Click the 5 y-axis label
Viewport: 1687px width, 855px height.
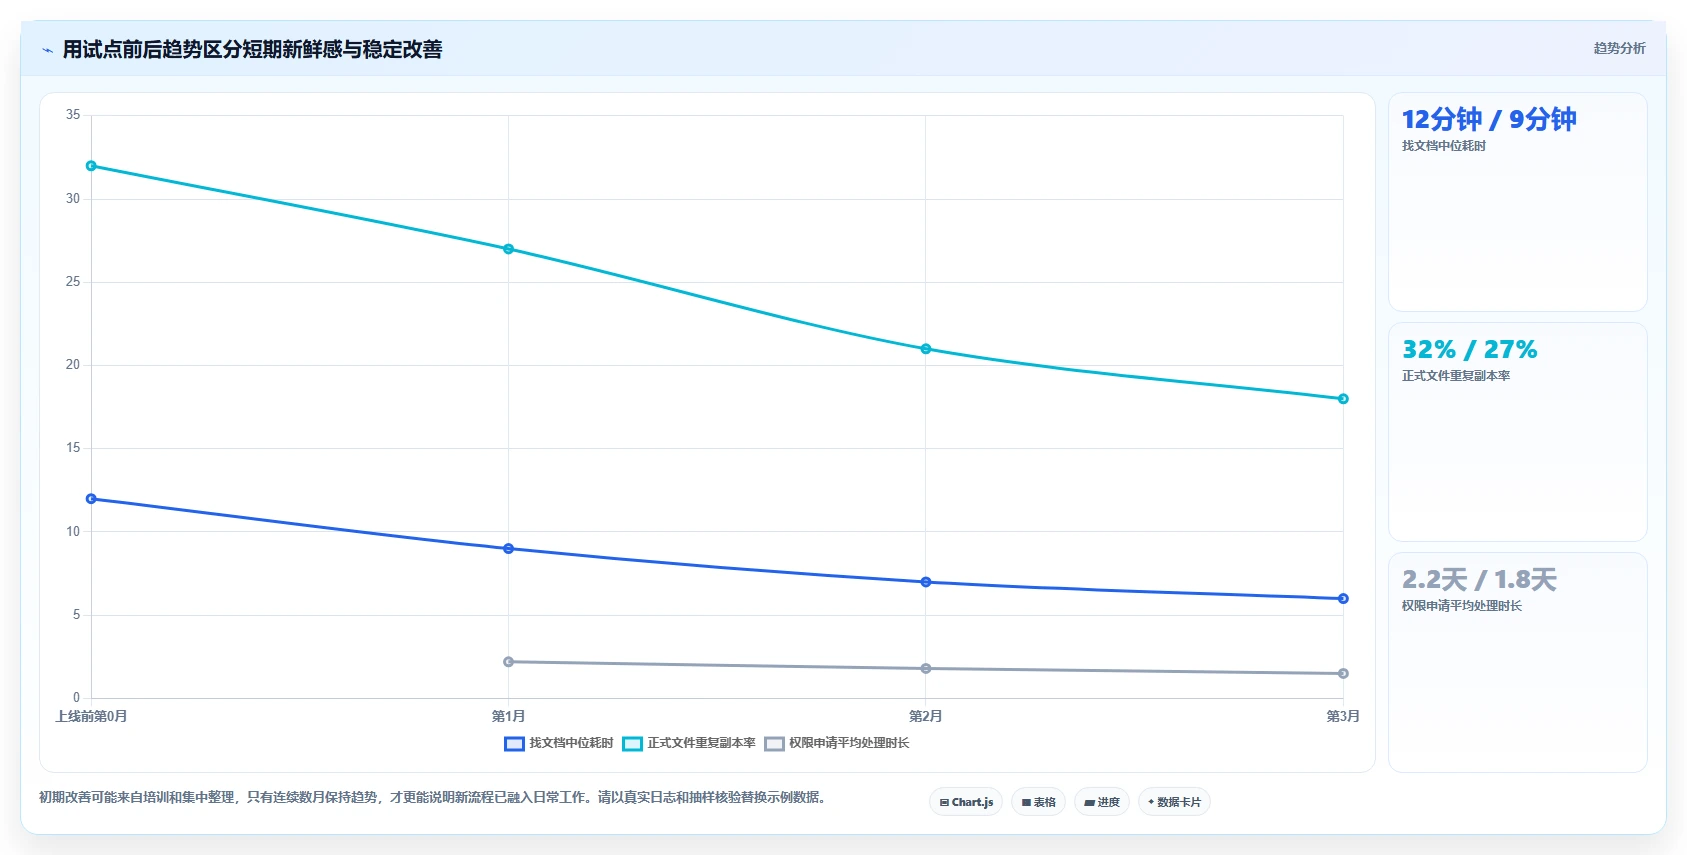tap(76, 615)
